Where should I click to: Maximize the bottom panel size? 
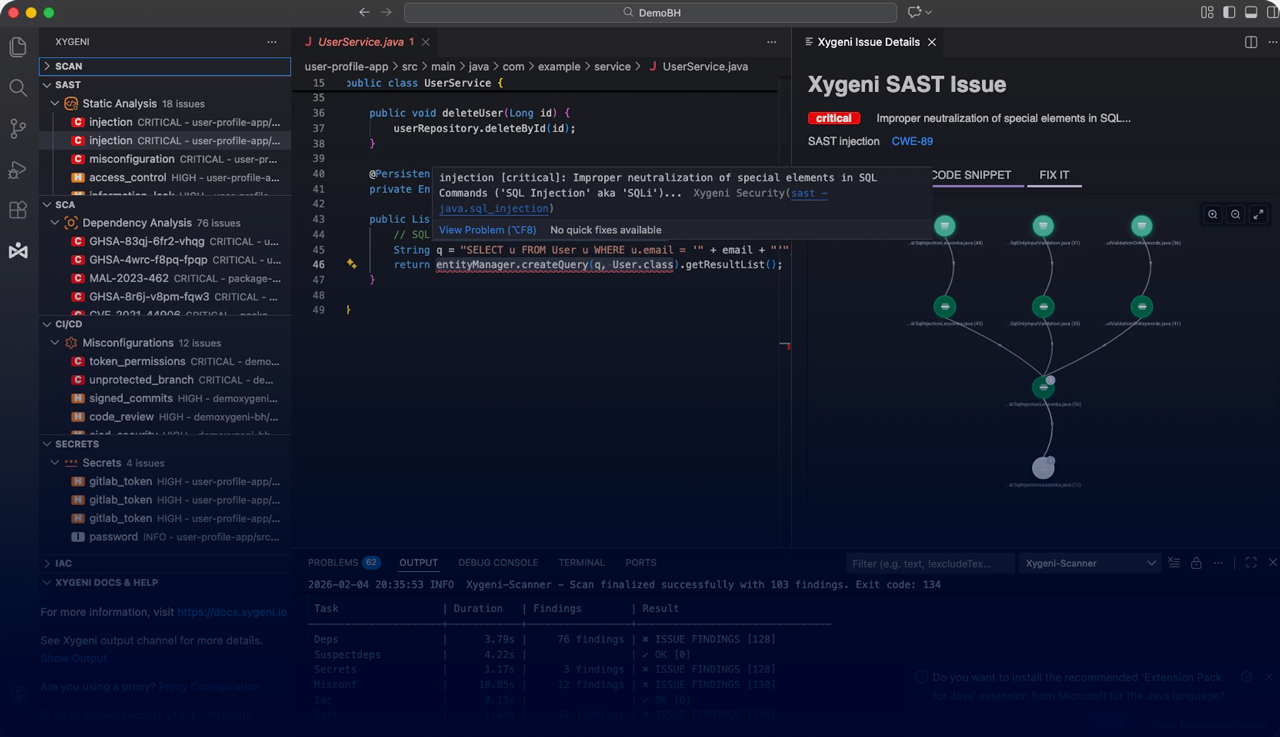pos(1251,563)
